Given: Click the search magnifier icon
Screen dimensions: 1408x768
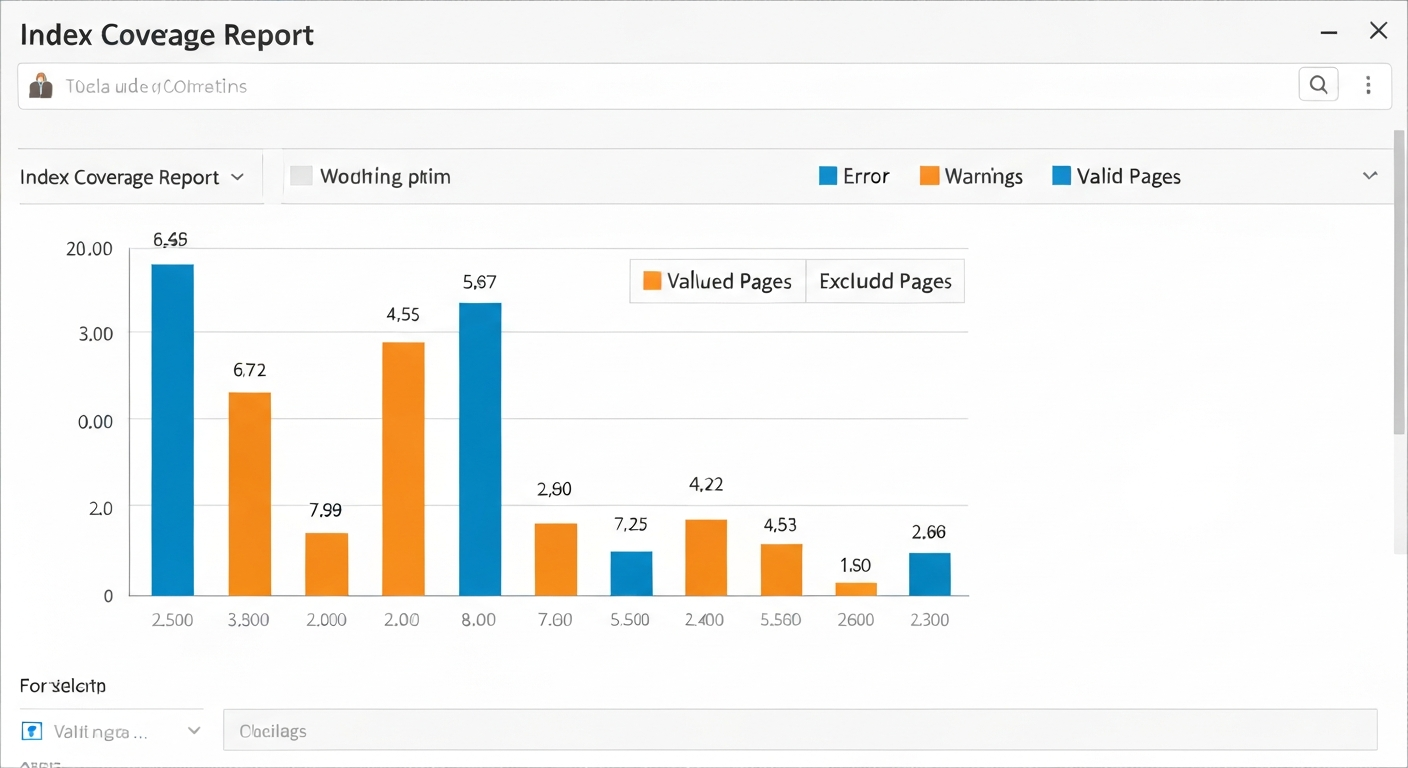Looking at the screenshot, I should (1318, 86).
